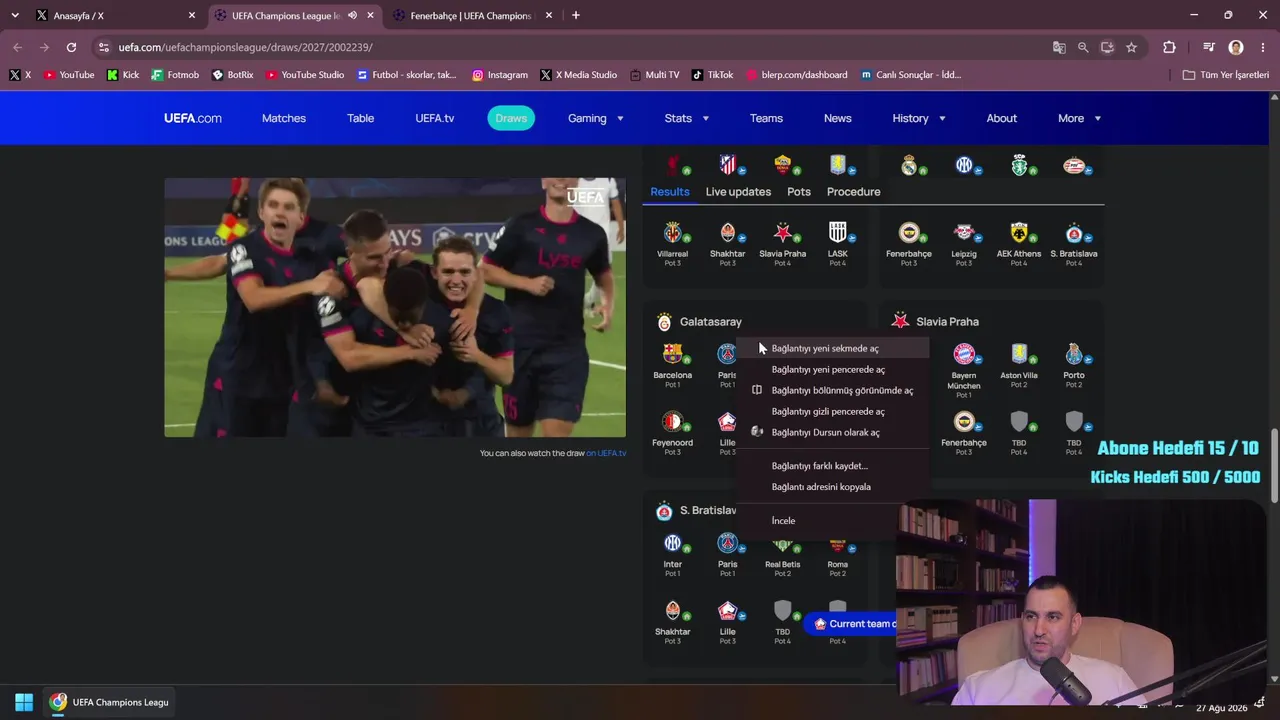
Task: Click the page vertical scrollbar thumb
Action: 1274,466
